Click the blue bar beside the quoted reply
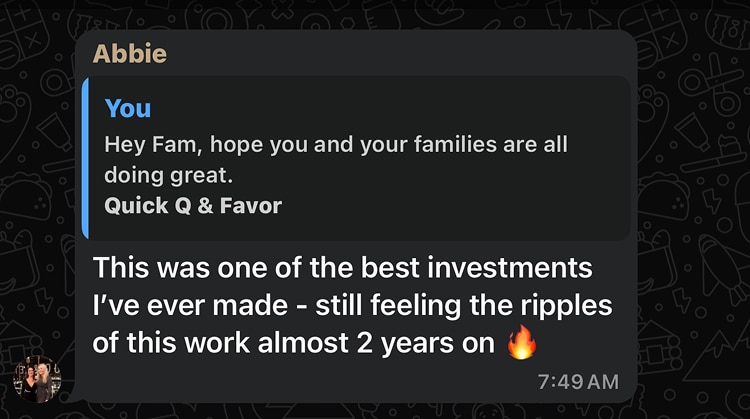The image size is (750, 419). coord(87,158)
